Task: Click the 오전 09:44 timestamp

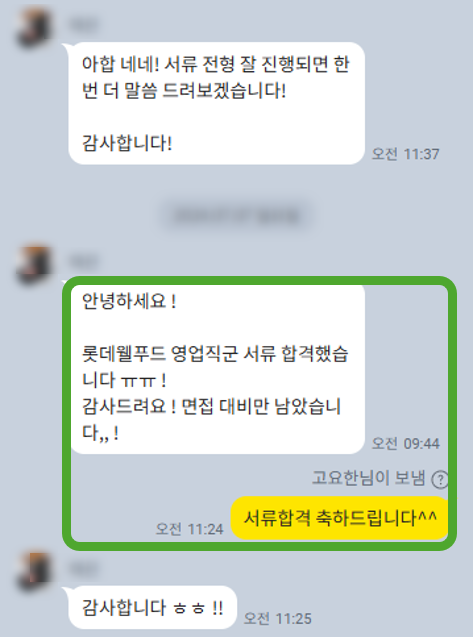Action: point(406,443)
